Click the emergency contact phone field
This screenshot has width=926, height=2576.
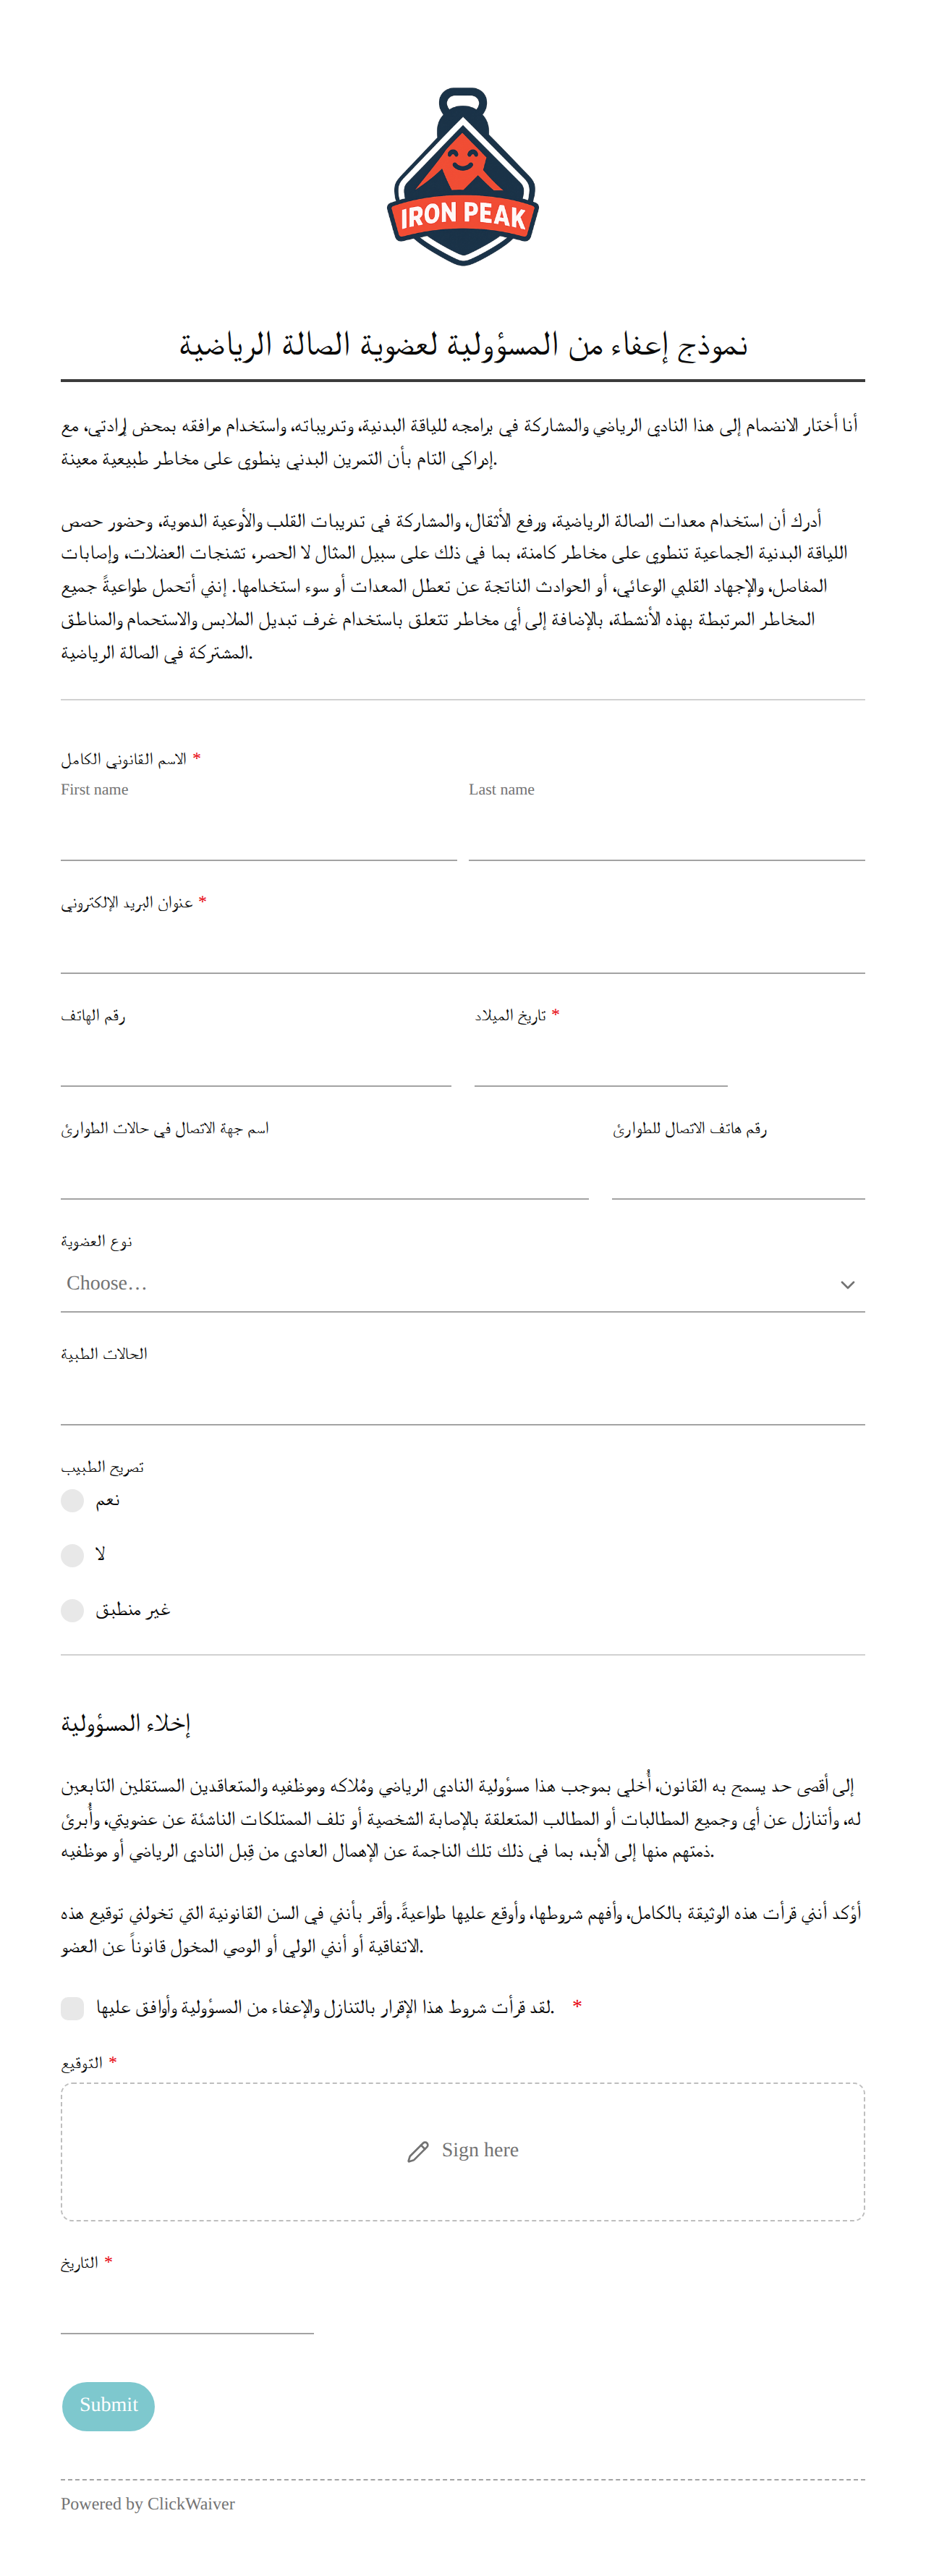(738, 1172)
